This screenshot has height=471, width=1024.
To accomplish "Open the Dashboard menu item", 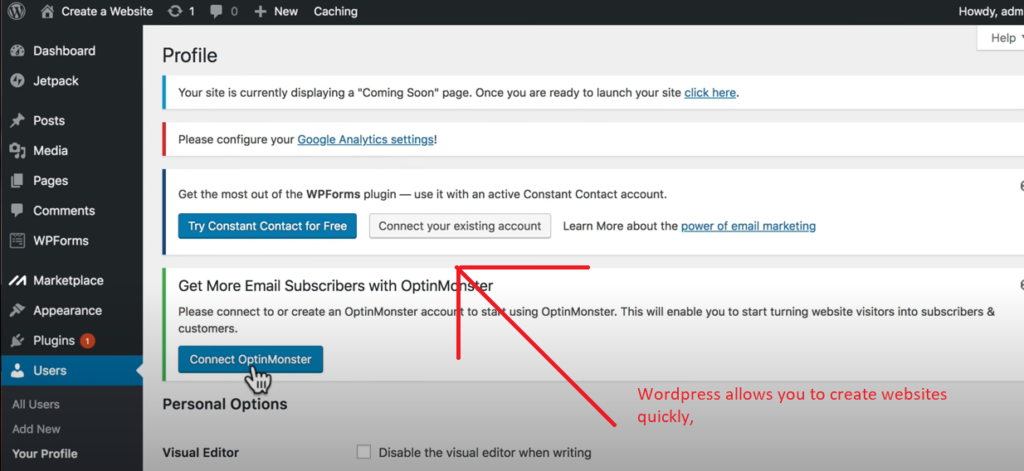I will click(64, 51).
